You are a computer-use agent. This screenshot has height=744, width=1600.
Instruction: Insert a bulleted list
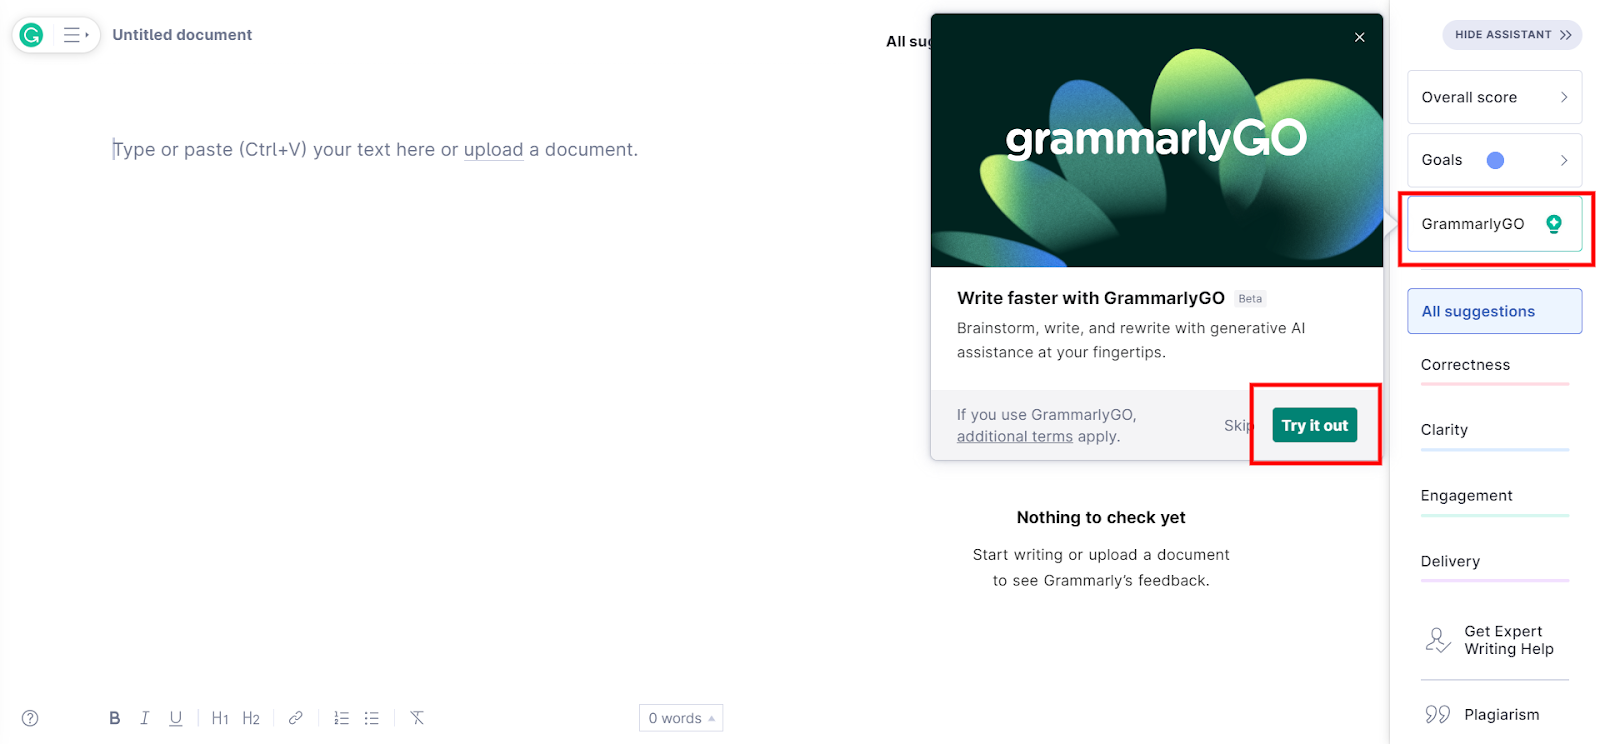click(372, 718)
